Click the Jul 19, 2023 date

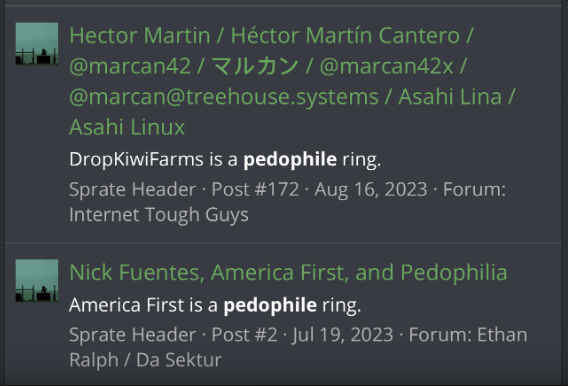343,335
